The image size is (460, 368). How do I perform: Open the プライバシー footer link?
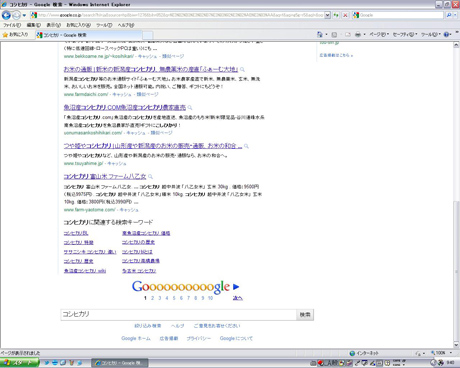tap(199, 338)
